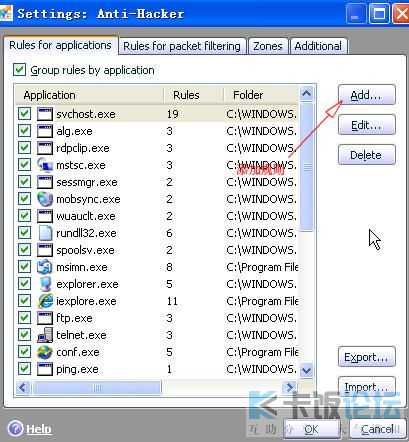Uncheck the alg.exe rule checkbox
This screenshot has width=409, height=442.
(x=24, y=131)
